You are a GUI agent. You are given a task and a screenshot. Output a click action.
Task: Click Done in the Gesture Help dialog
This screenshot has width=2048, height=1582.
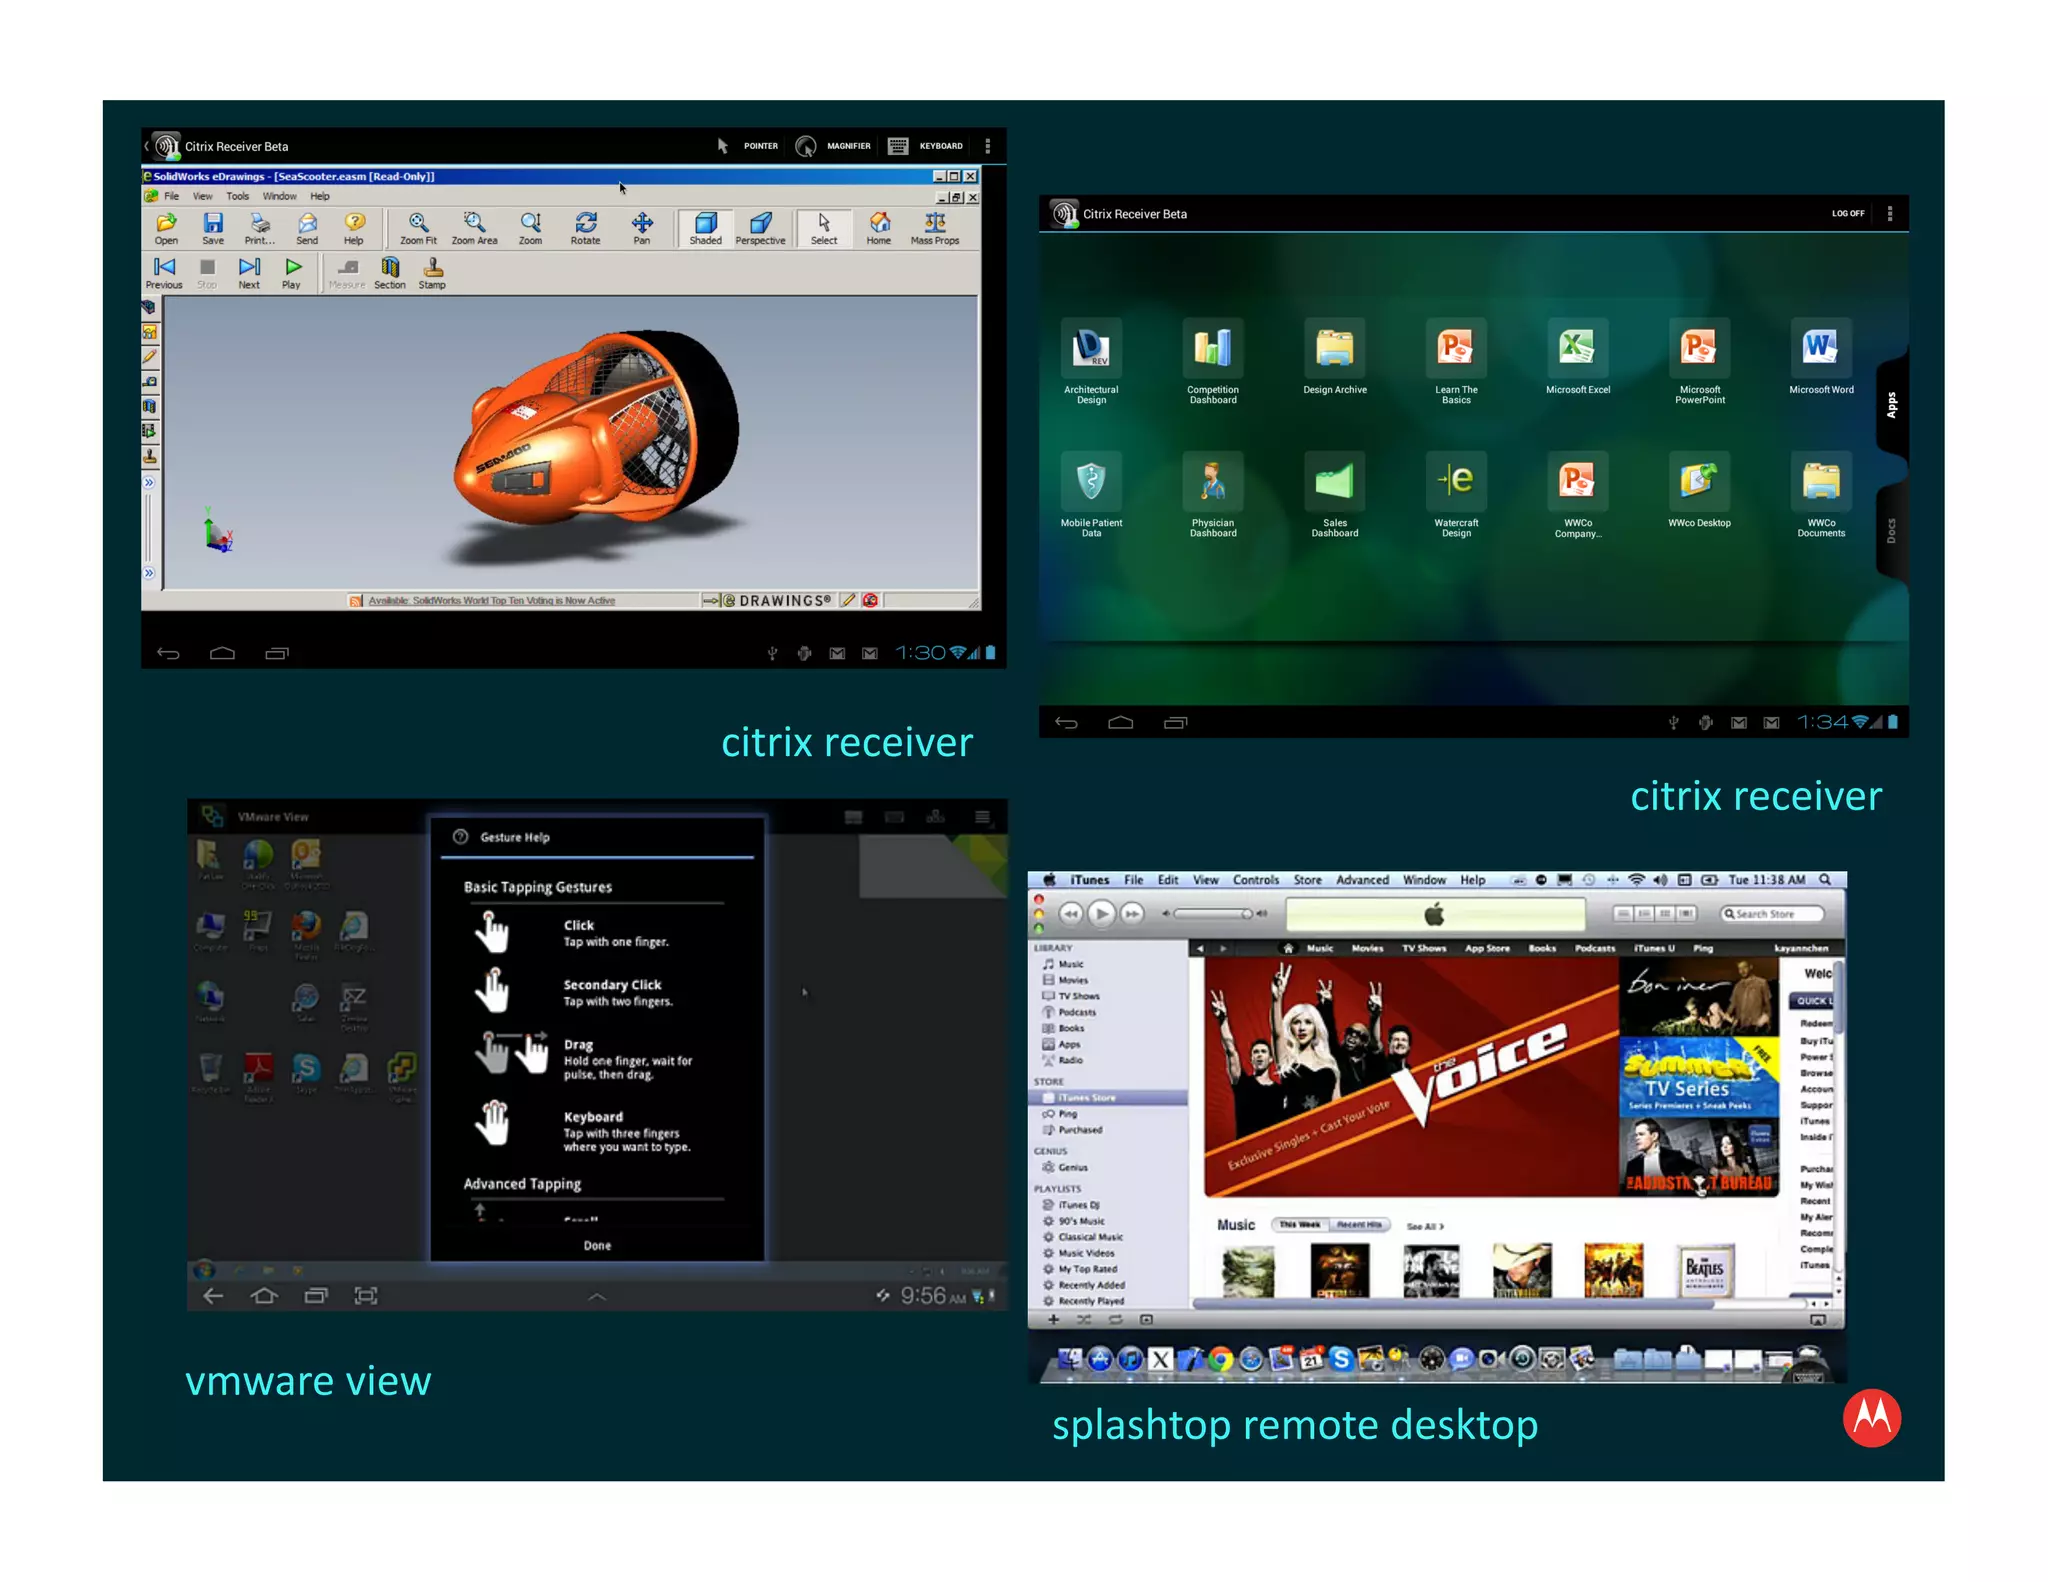point(597,1245)
